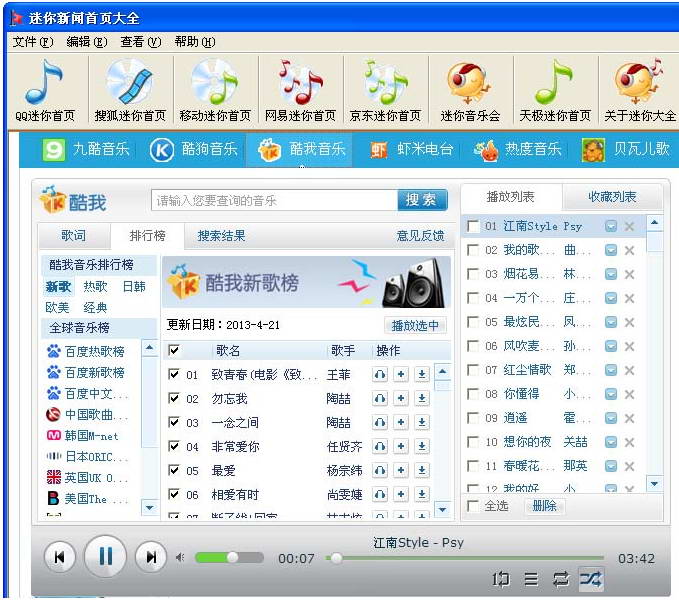Click up arrow of playlist scrollbar

(654, 223)
